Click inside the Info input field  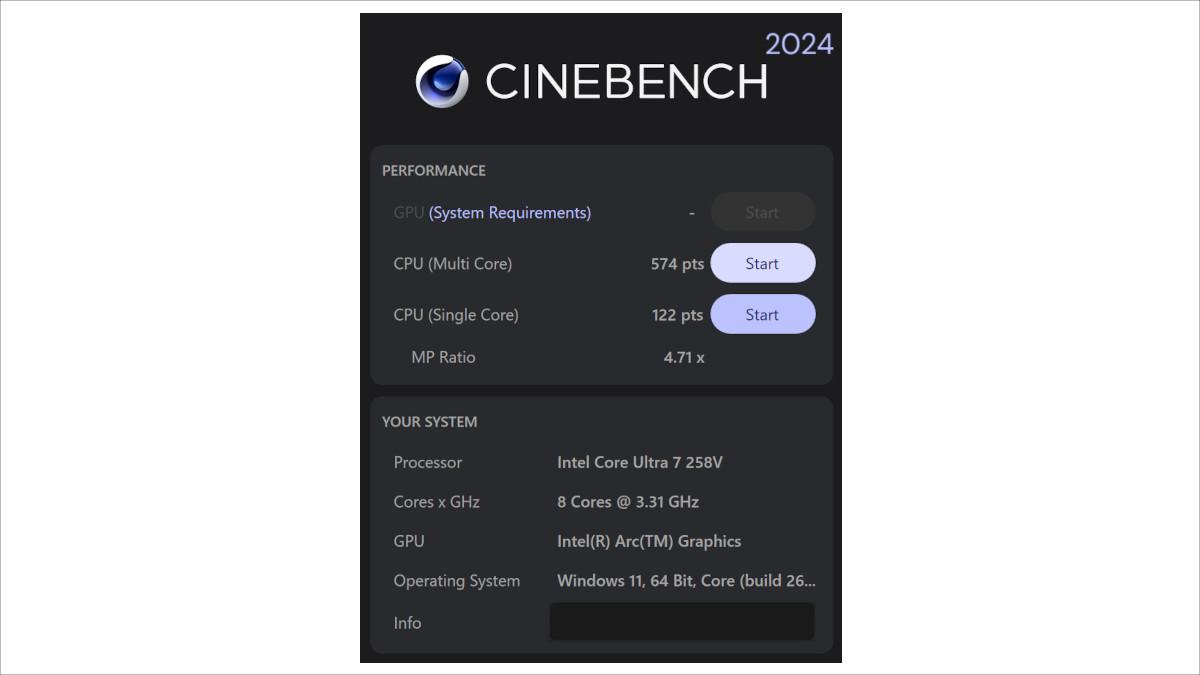click(x=681, y=621)
